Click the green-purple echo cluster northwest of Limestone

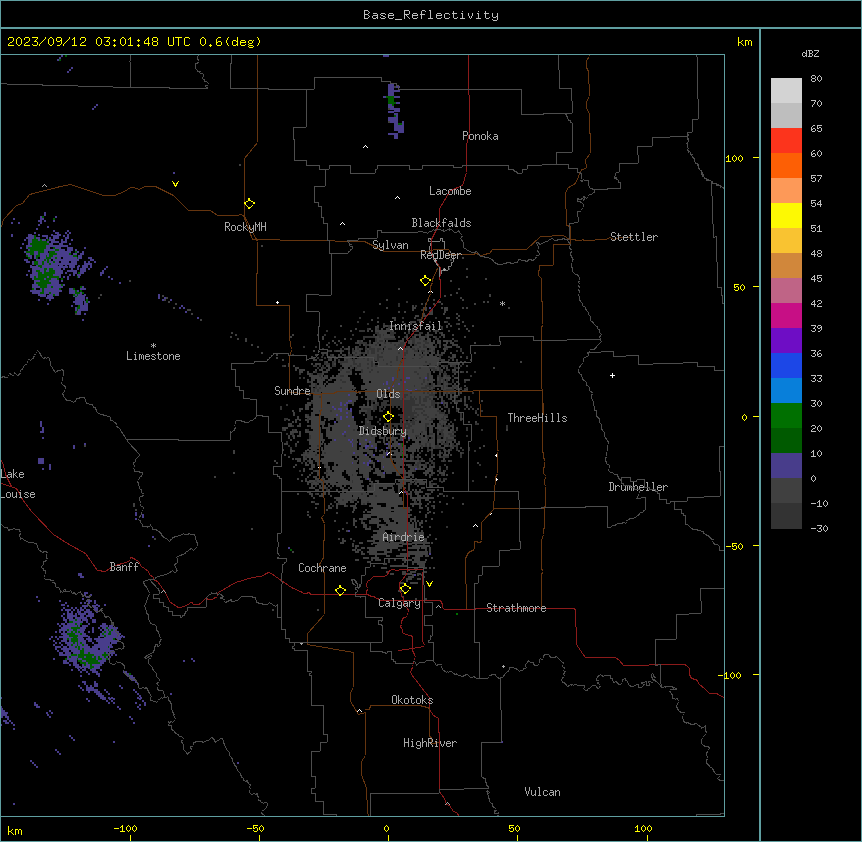tap(55, 264)
